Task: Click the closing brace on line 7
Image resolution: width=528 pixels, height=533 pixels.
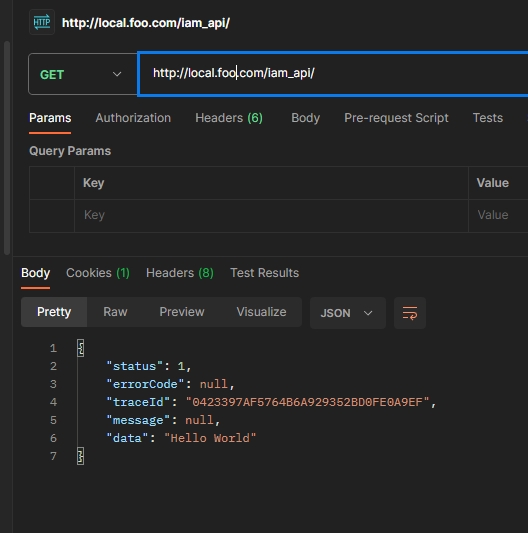Action: click(x=81, y=456)
